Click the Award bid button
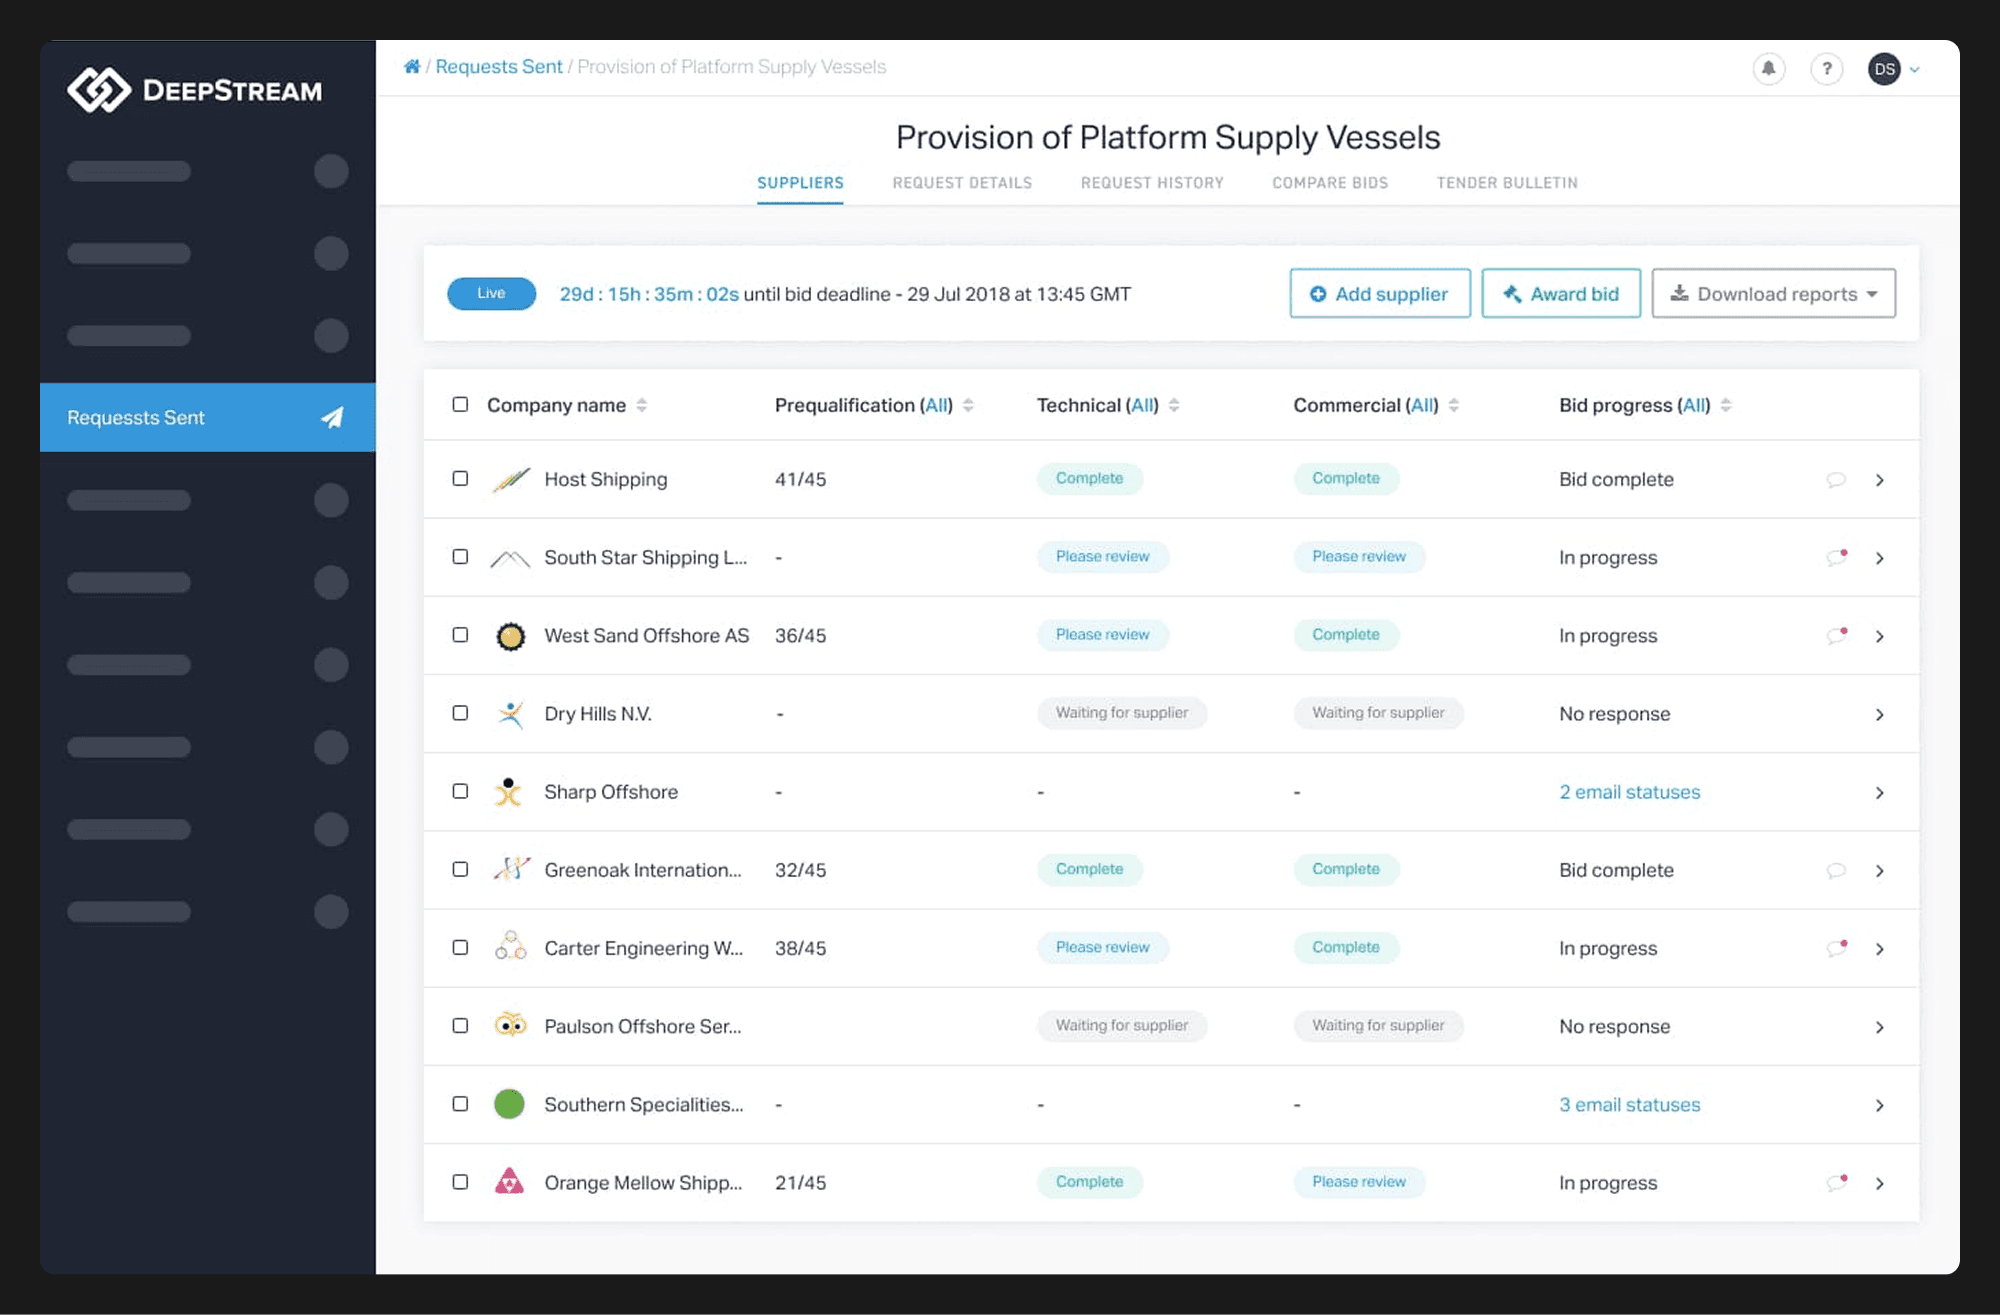 pos(1561,293)
